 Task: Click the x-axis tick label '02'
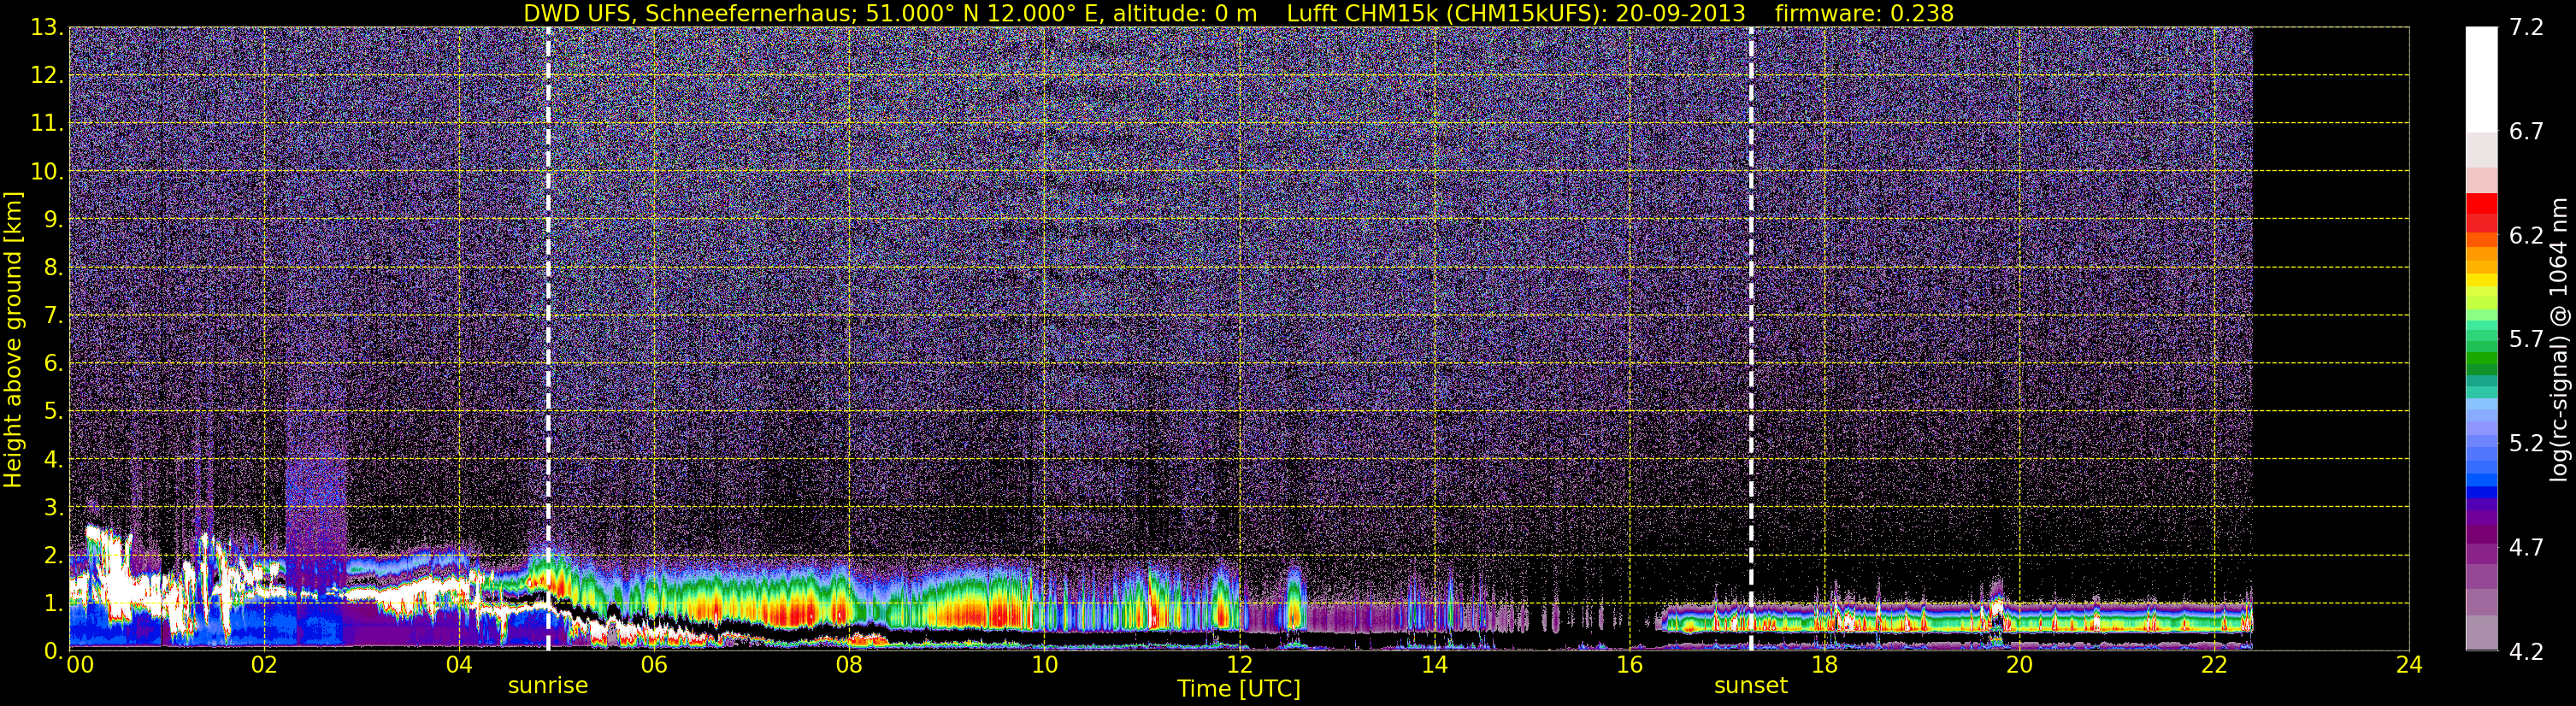pos(263,665)
